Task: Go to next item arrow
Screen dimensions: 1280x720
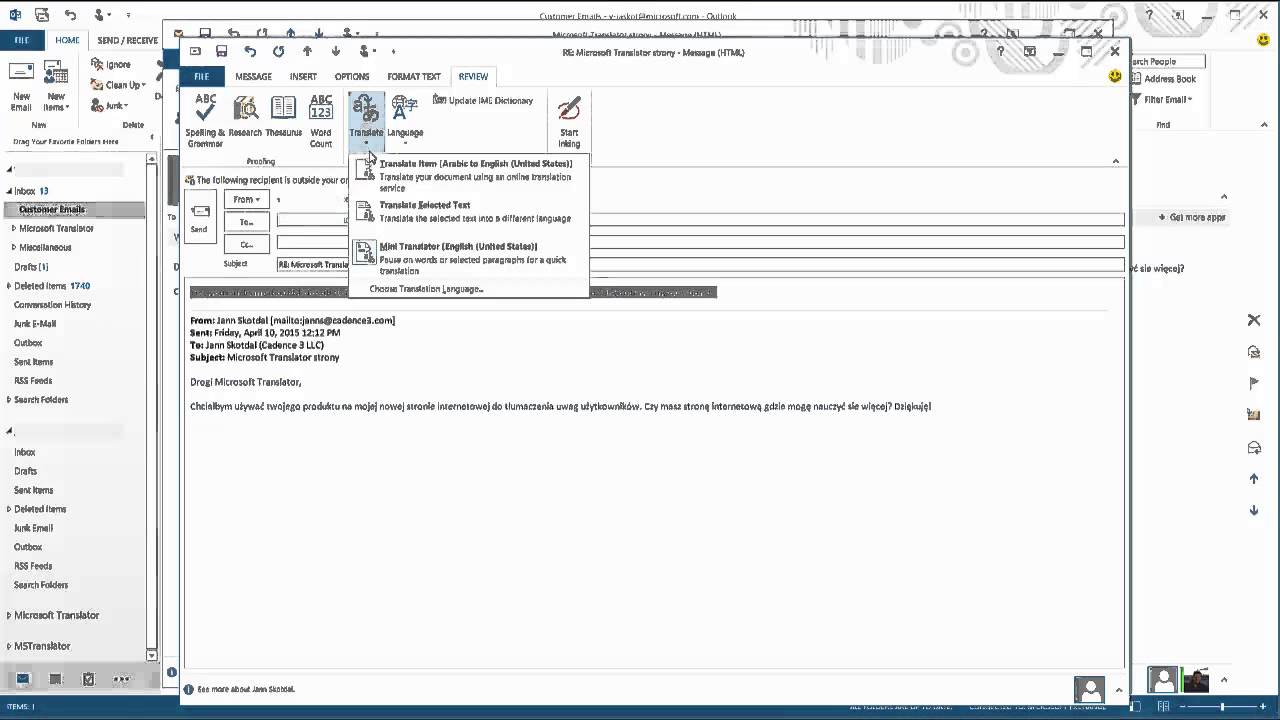Action: point(336,52)
